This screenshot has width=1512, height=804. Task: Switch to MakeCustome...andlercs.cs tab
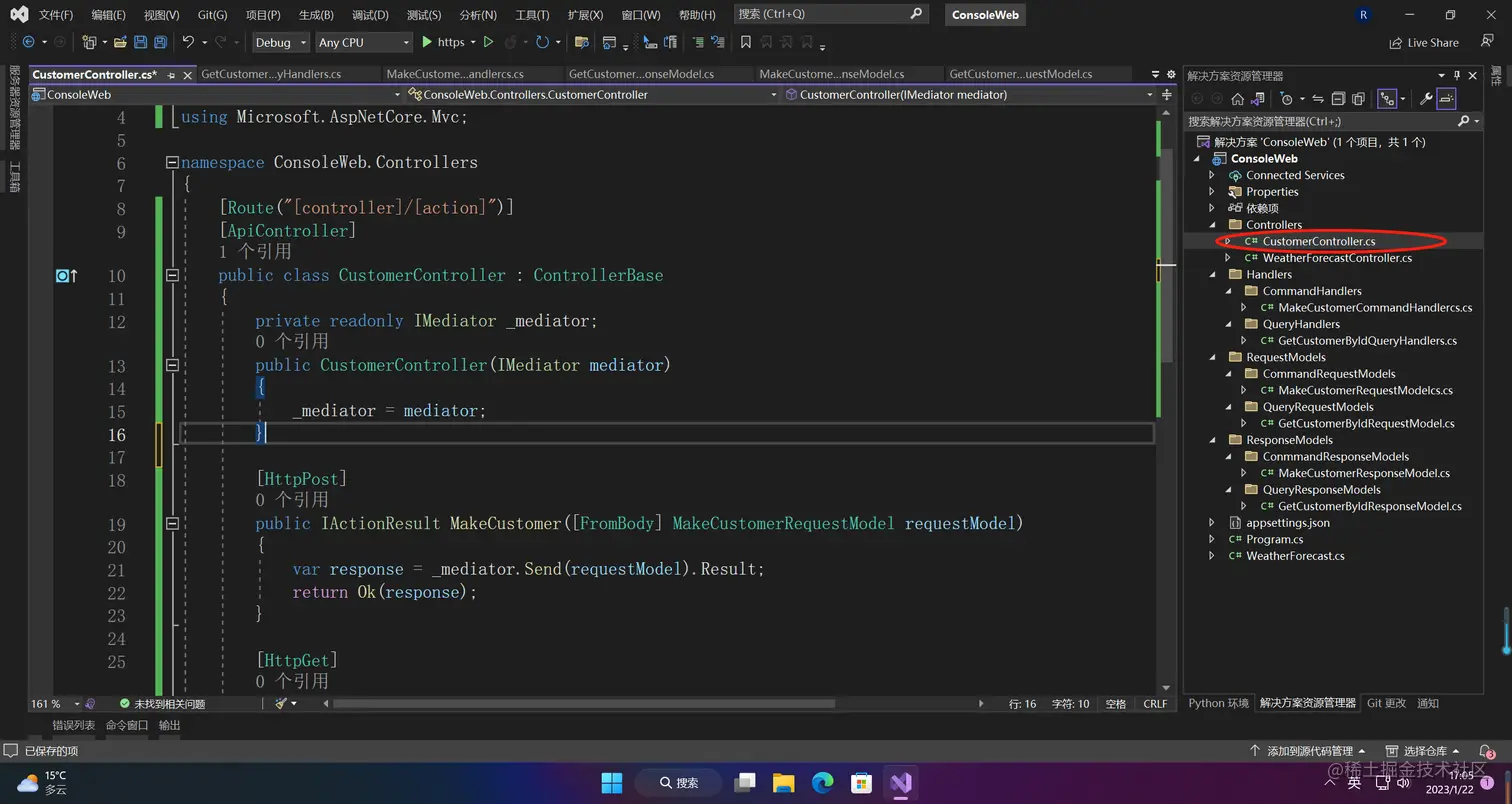click(x=455, y=74)
